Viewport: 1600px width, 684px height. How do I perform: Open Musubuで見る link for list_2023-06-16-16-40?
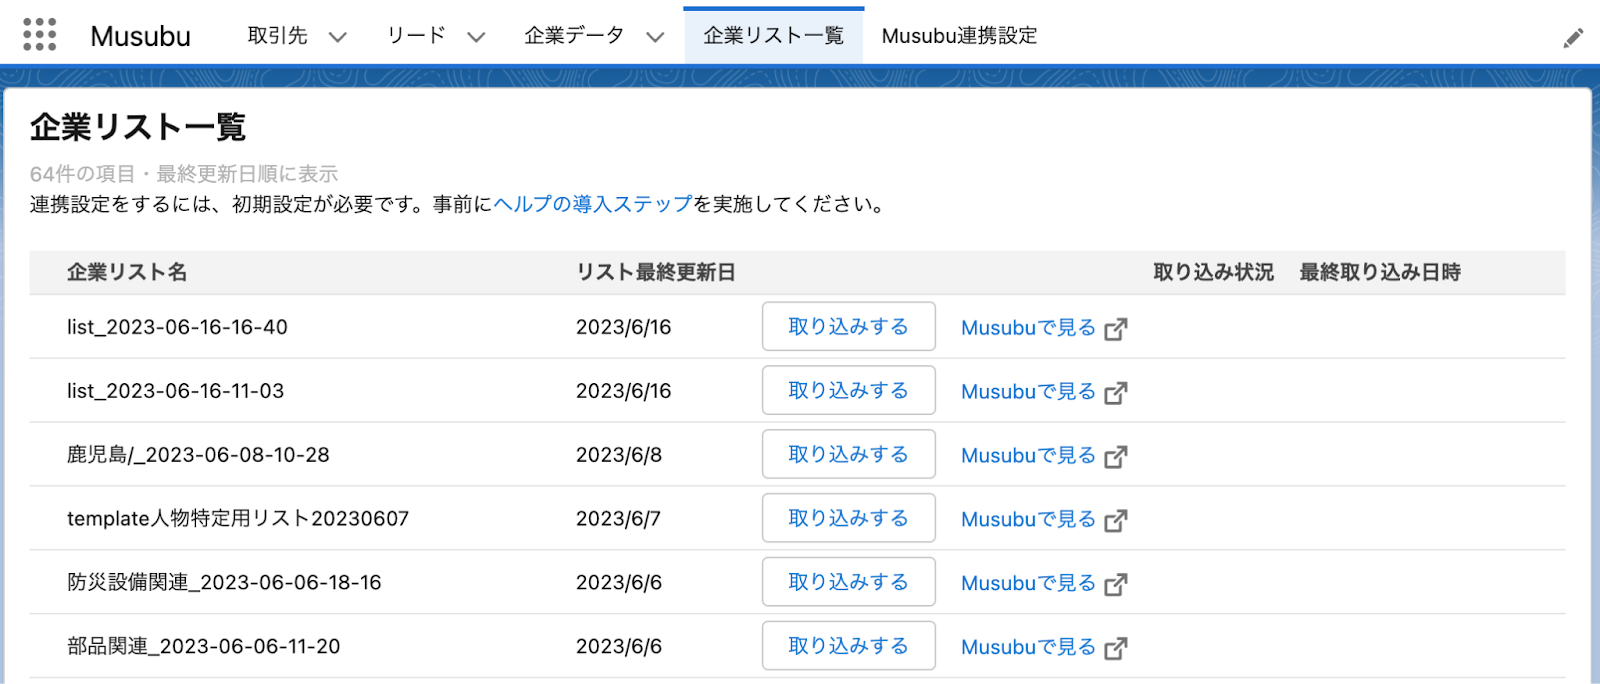click(x=1029, y=328)
